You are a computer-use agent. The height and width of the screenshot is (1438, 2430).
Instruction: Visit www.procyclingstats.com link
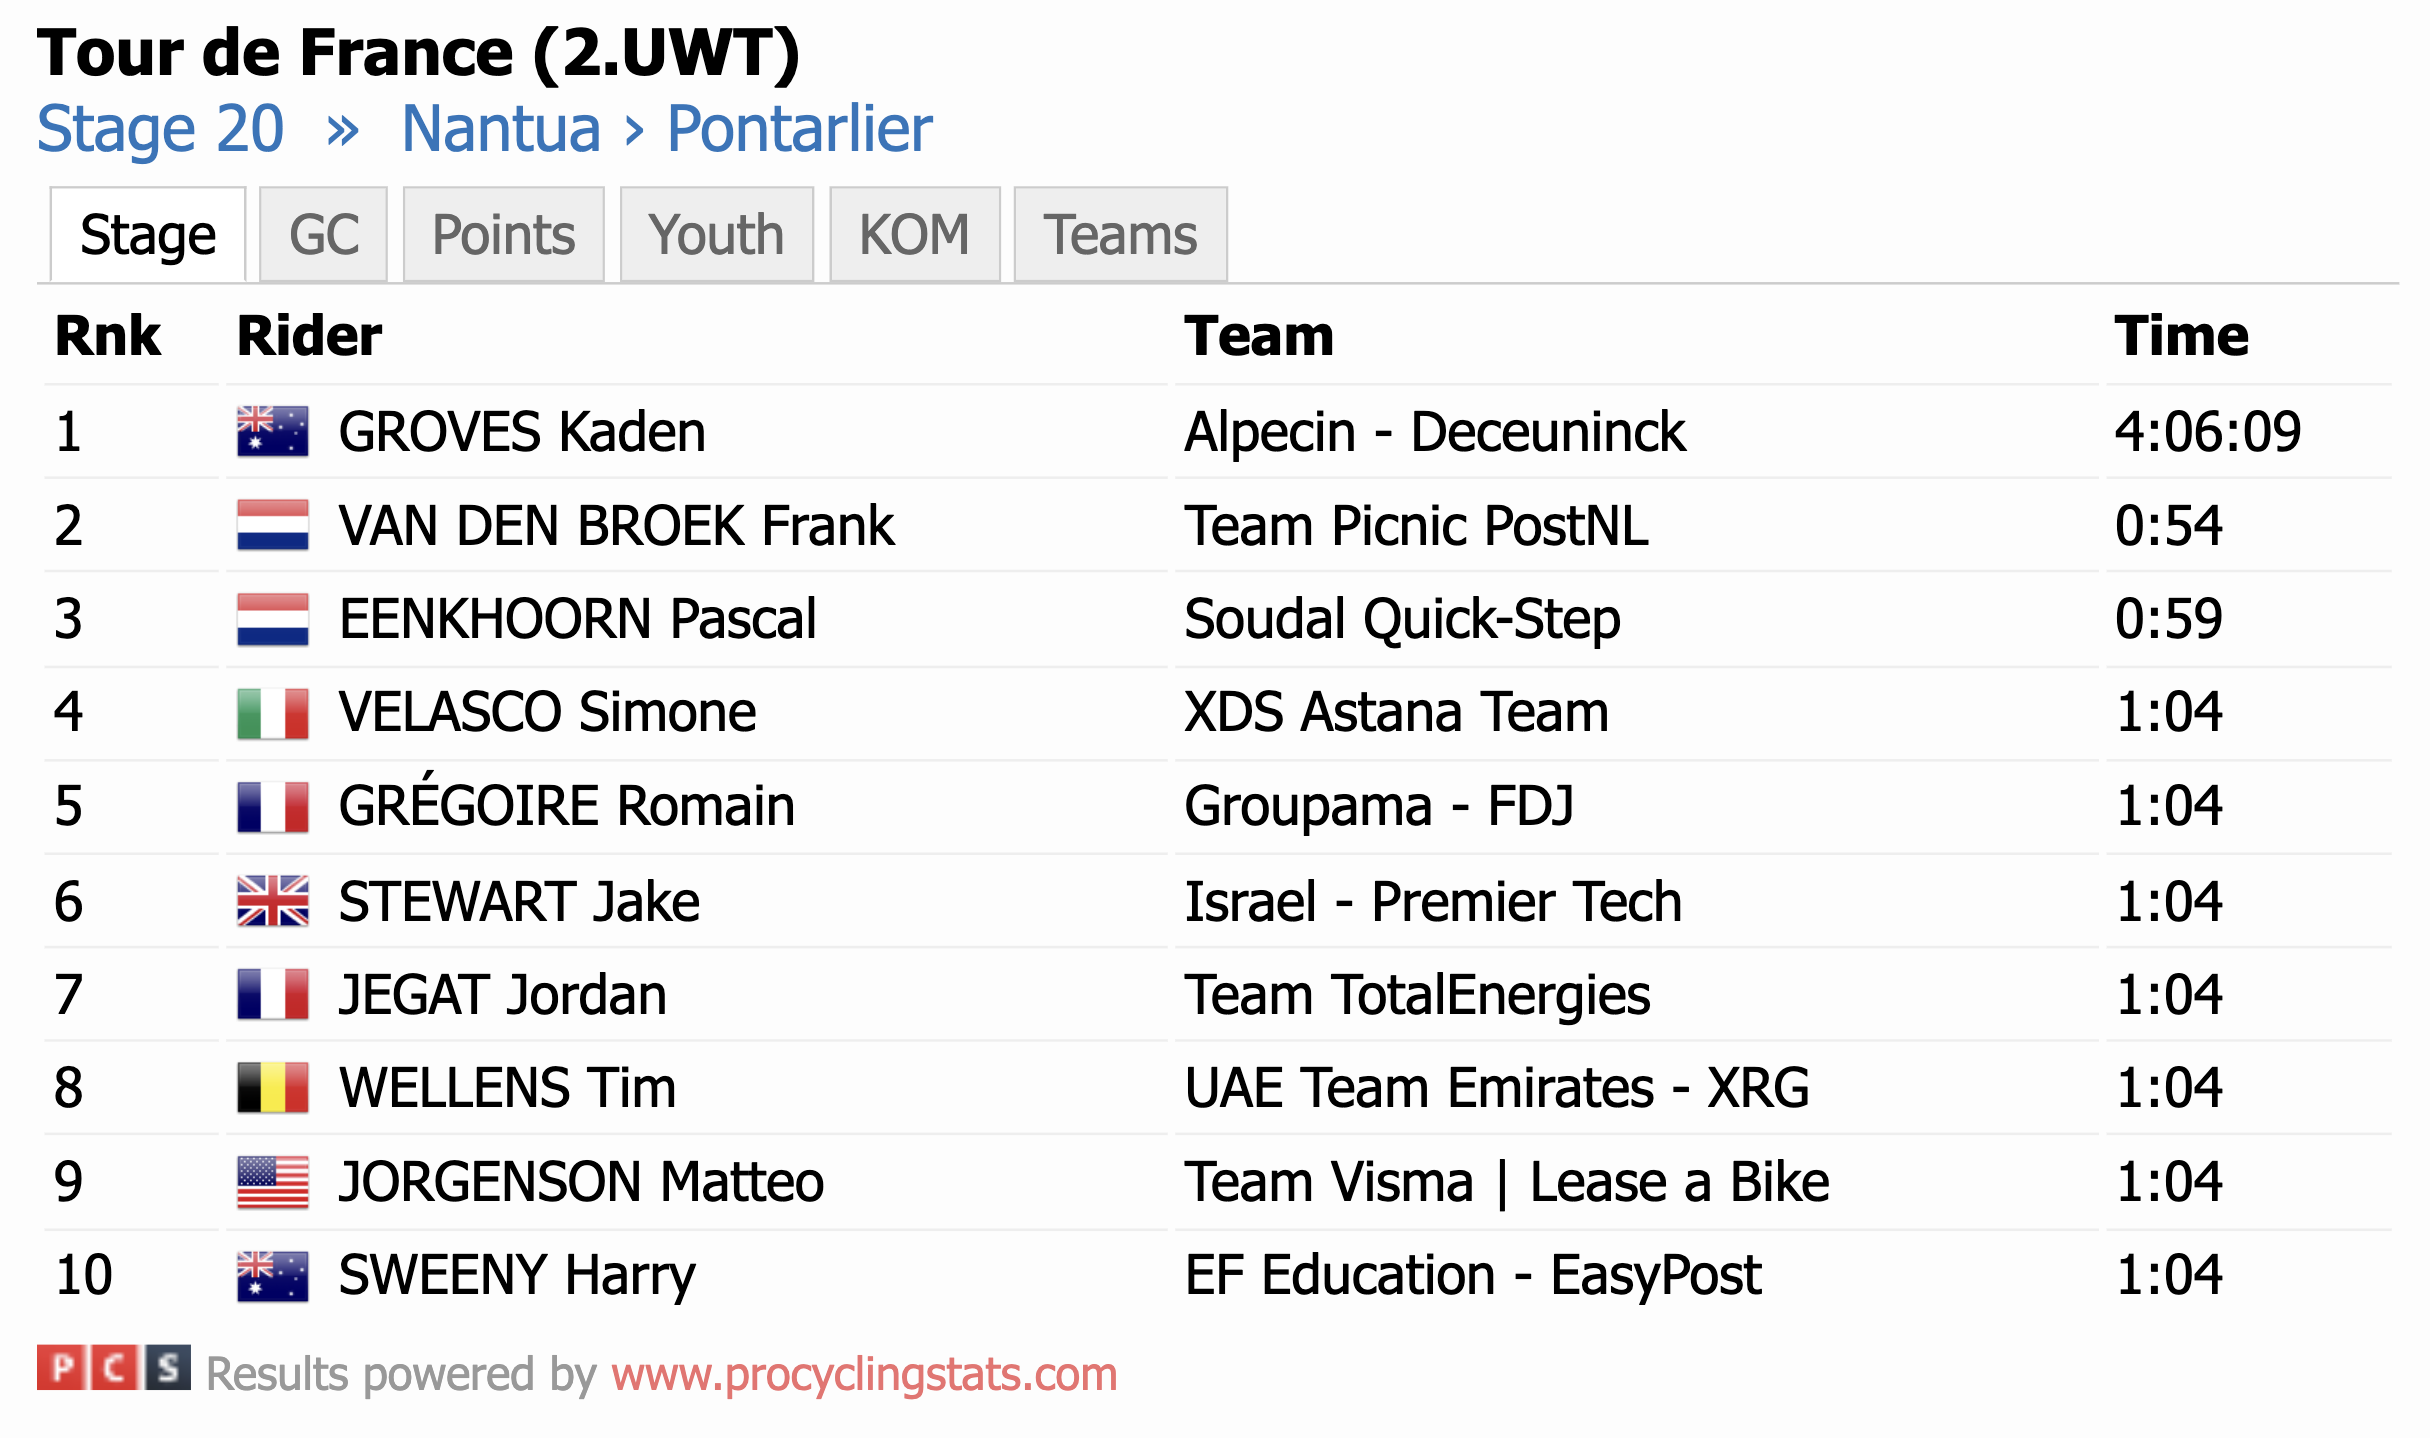coord(864,1374)
